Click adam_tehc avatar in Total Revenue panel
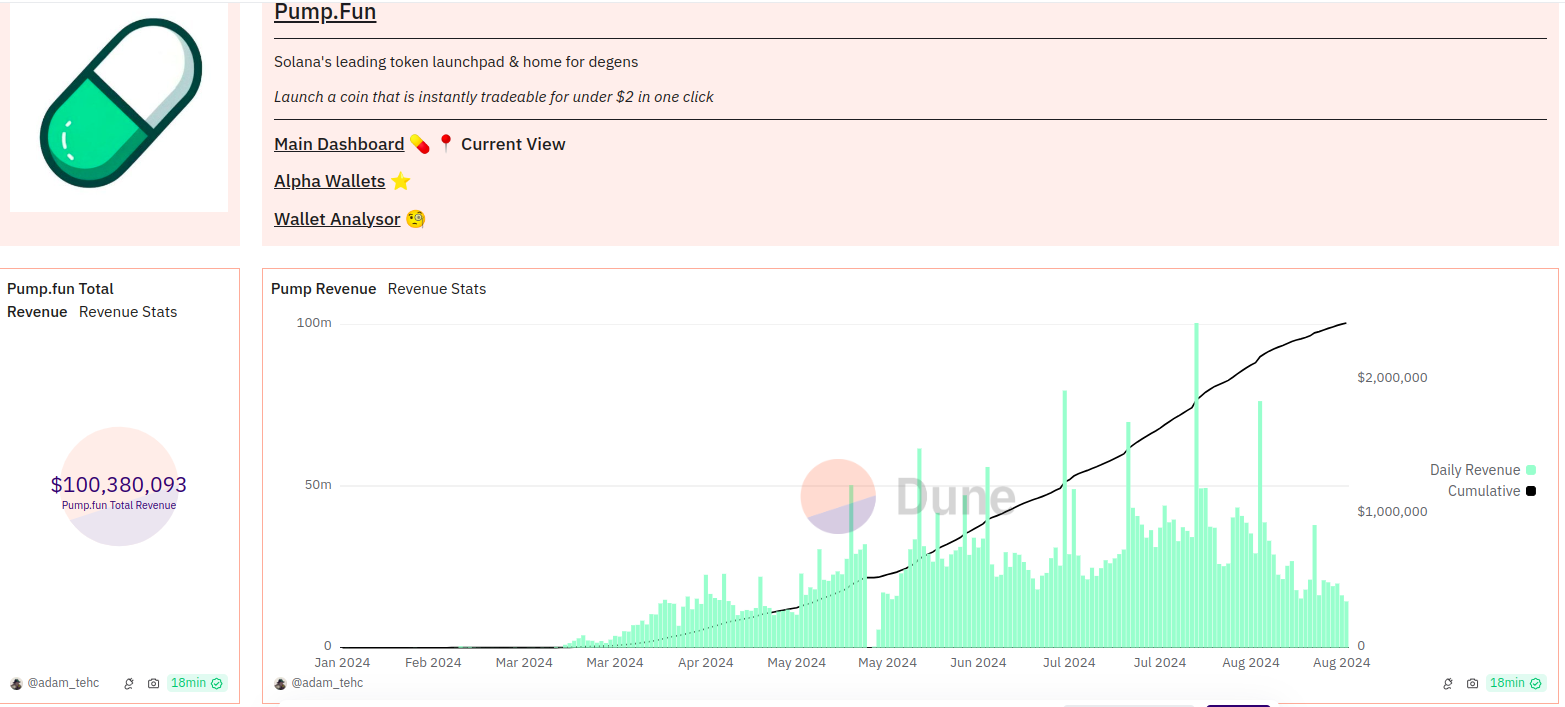This screenshot has width=1565, height=707. [15, 683]
